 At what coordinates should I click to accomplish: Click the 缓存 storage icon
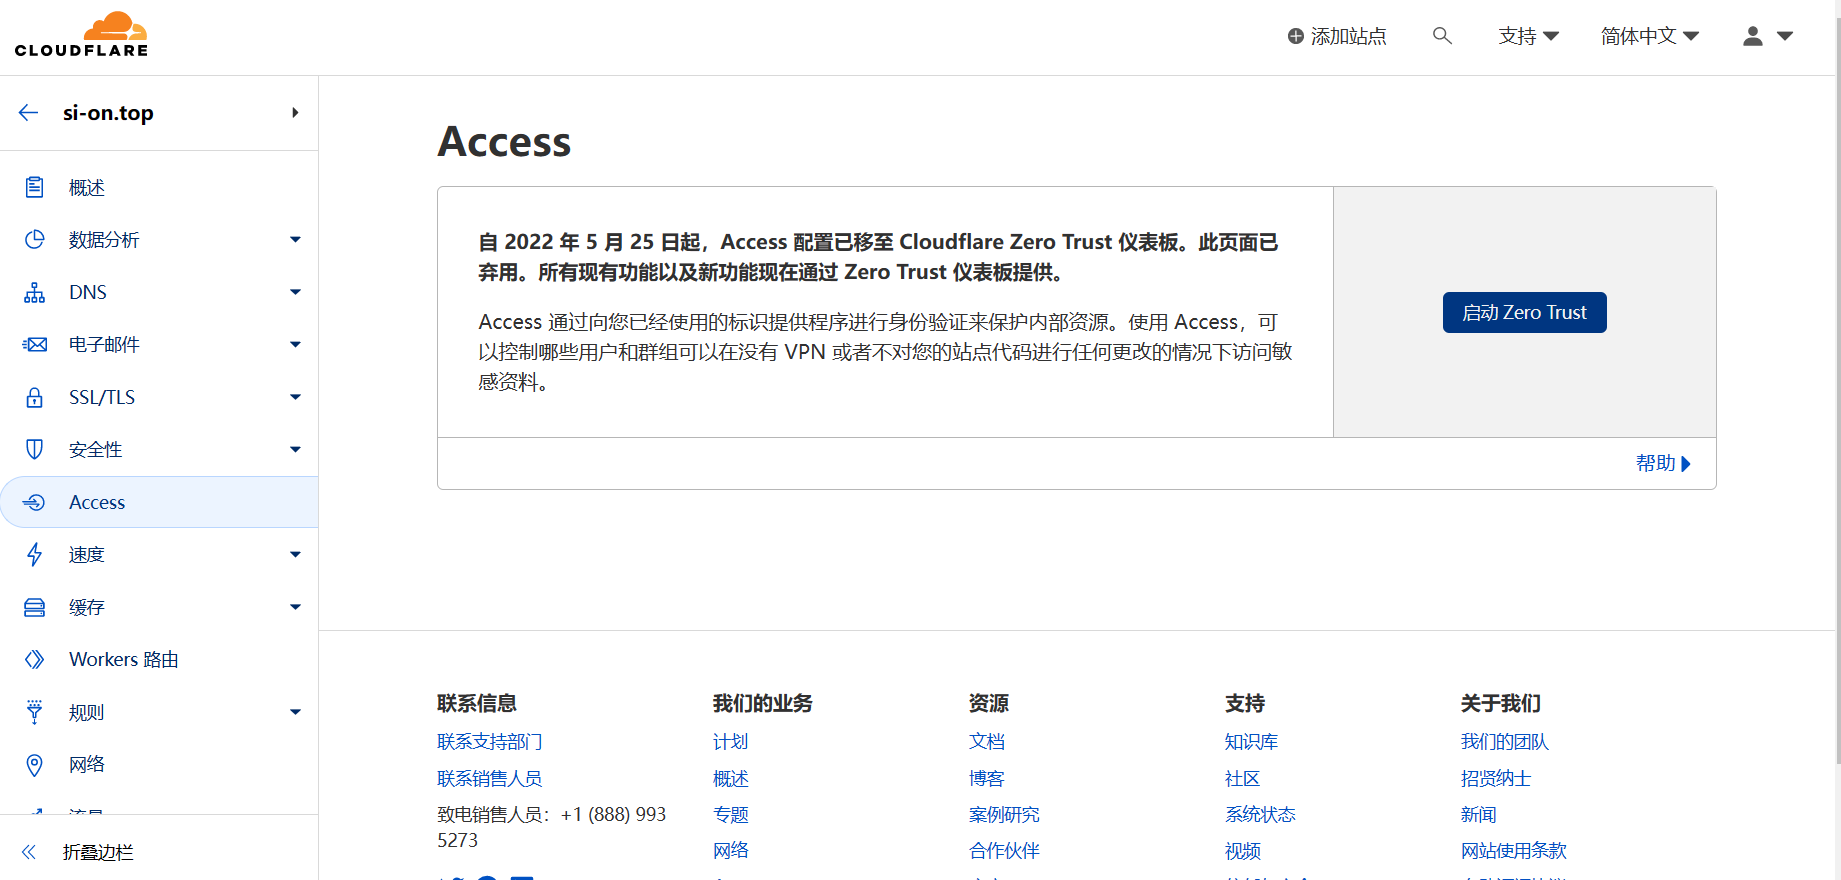click(34, 607)
